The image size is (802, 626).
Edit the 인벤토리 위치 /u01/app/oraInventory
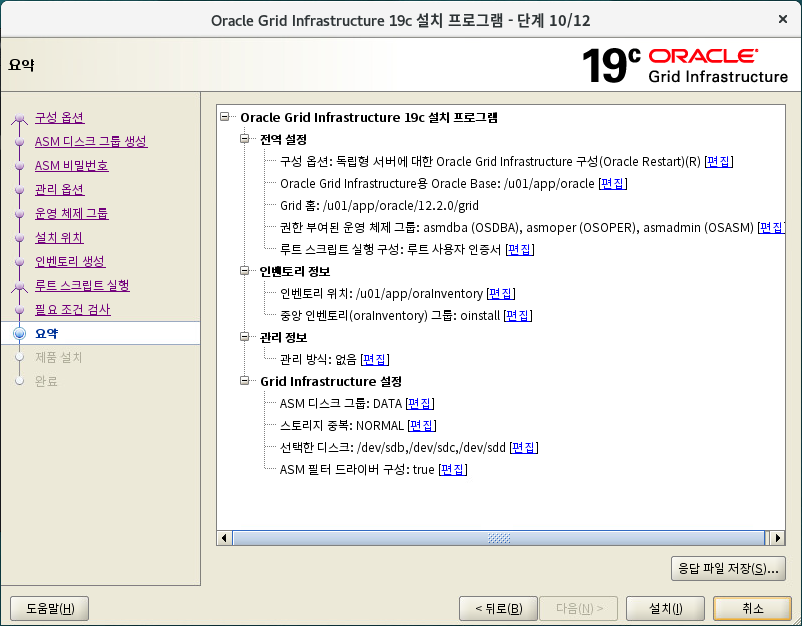(501, 294)
